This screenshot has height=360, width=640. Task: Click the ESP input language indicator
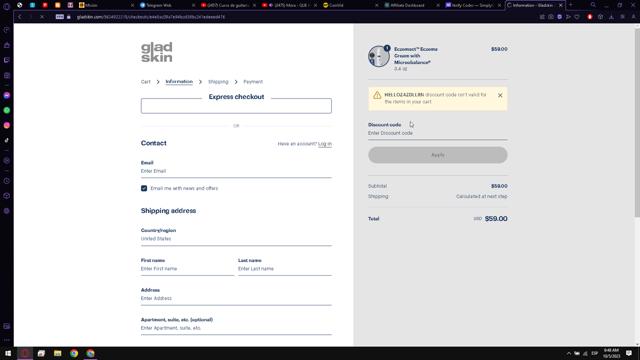pyautogui.click(x=595, y=353)
